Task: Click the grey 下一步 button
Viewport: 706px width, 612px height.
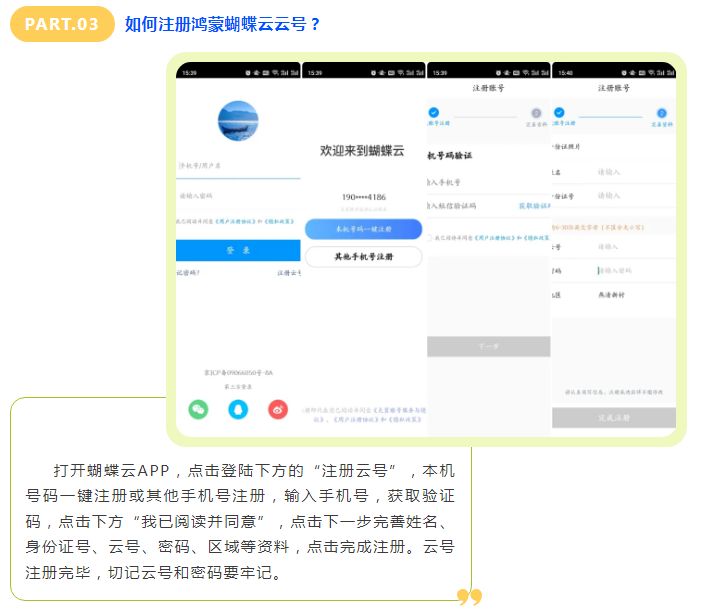Action: pos(488,346)
